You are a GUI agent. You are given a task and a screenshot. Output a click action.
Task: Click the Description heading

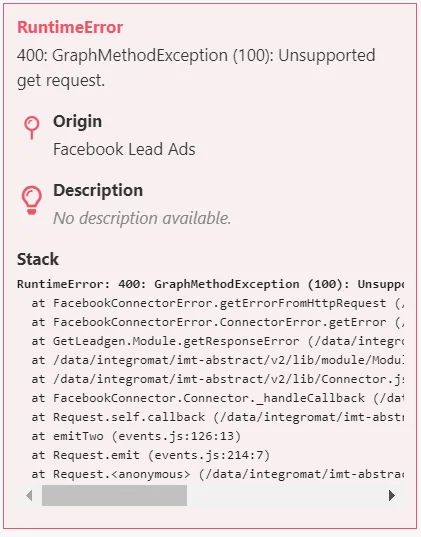[x=98, y=190]
